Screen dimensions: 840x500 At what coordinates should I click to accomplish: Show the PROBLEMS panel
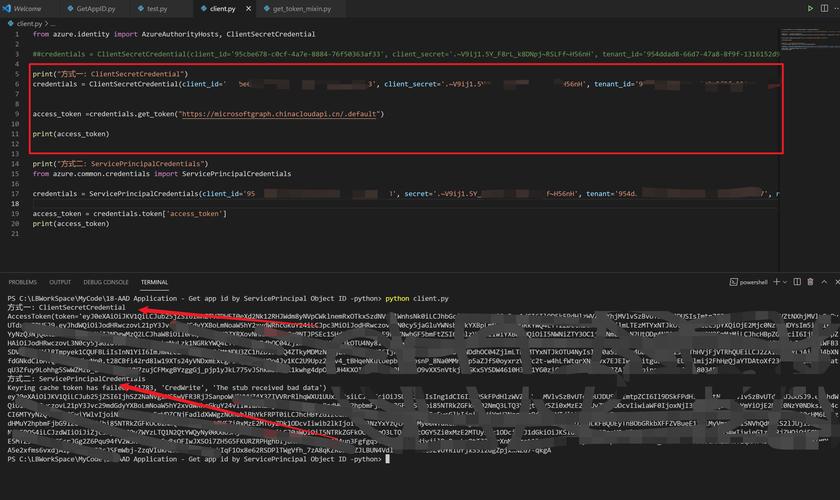point(22,282)
